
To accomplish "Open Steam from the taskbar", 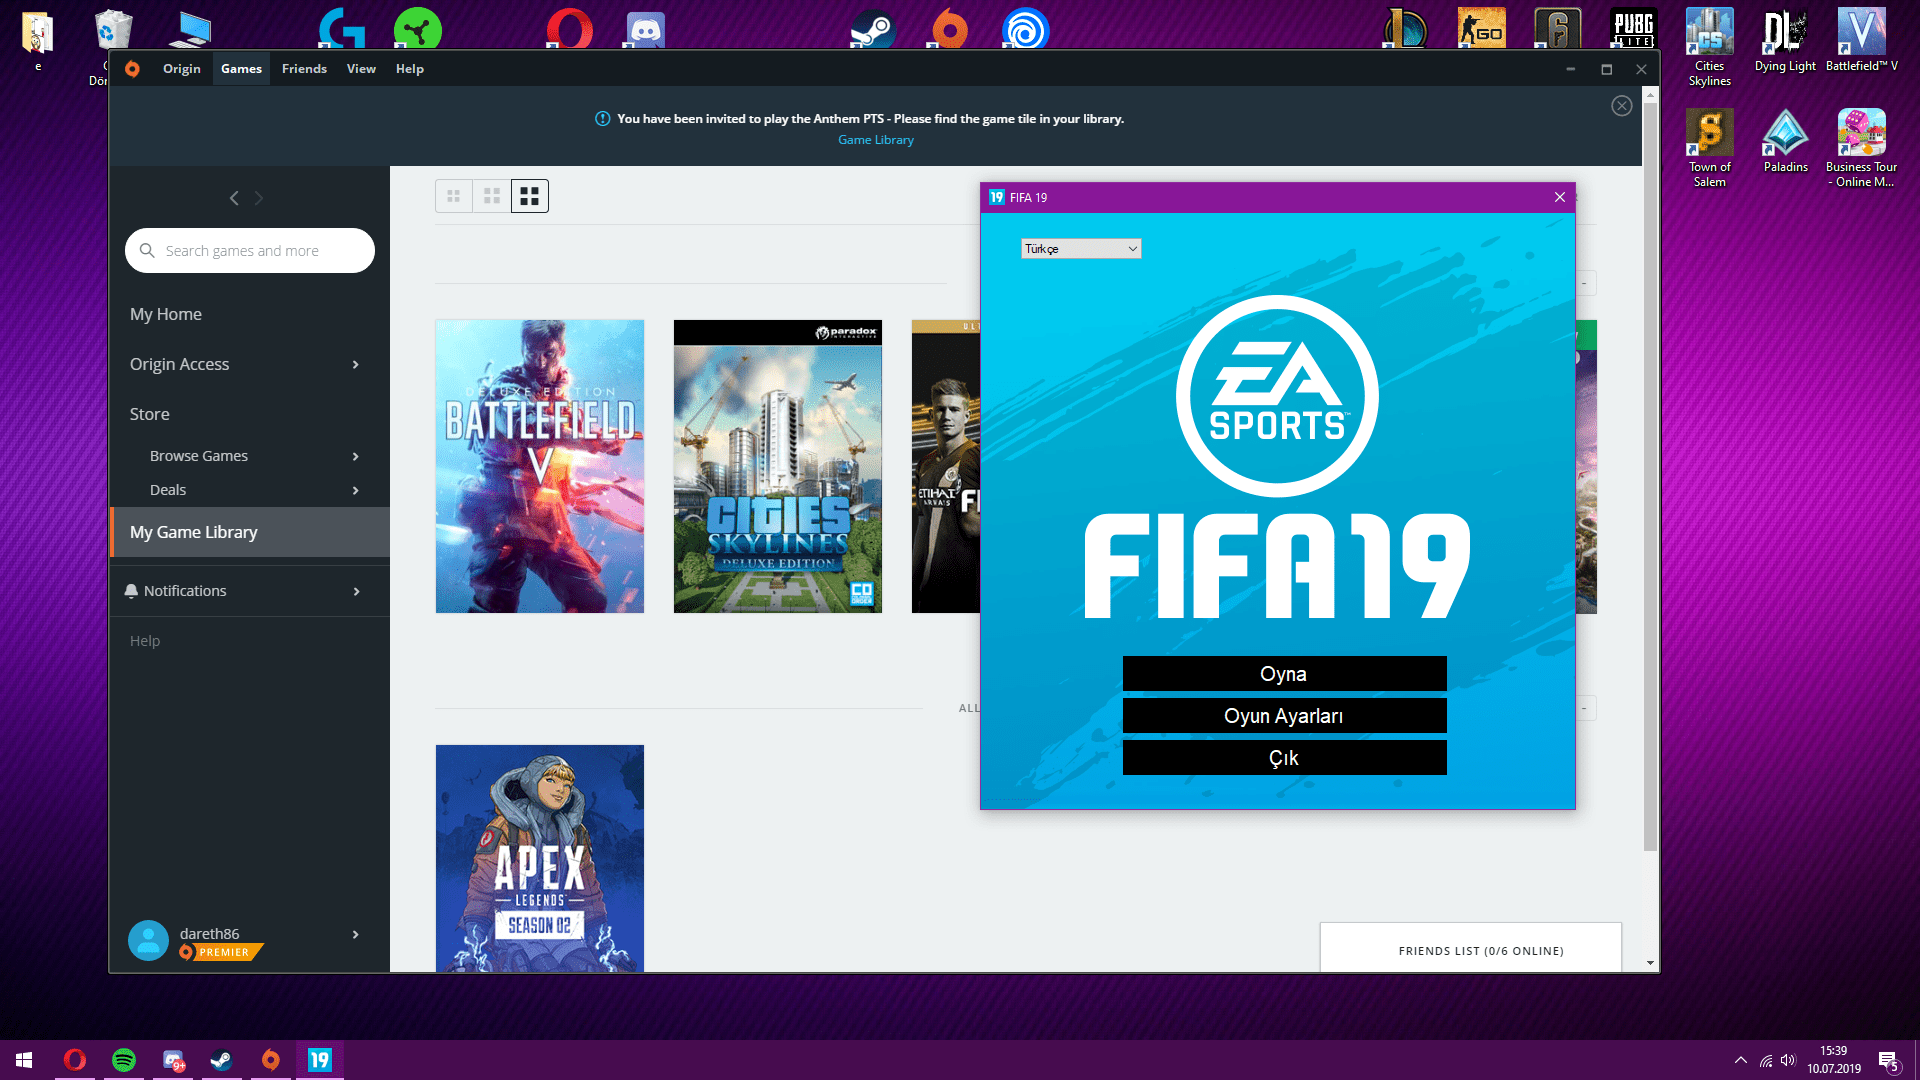I will [x=221, y=1060].
